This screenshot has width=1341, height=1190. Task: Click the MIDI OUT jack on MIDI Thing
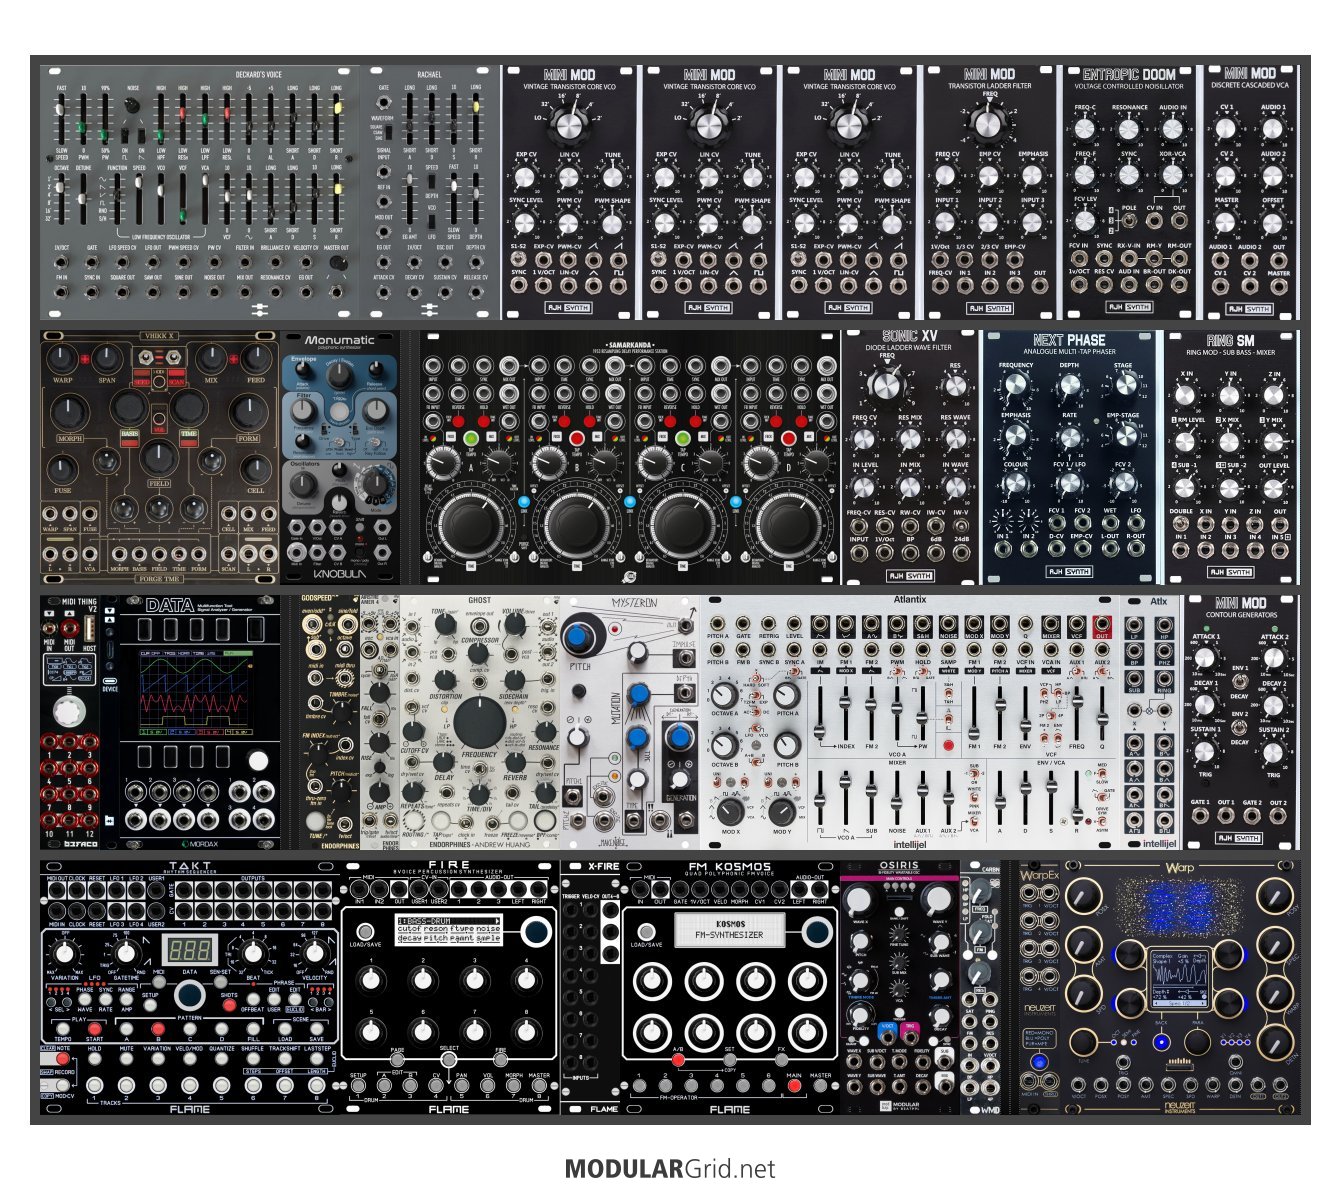pos(70,627)
